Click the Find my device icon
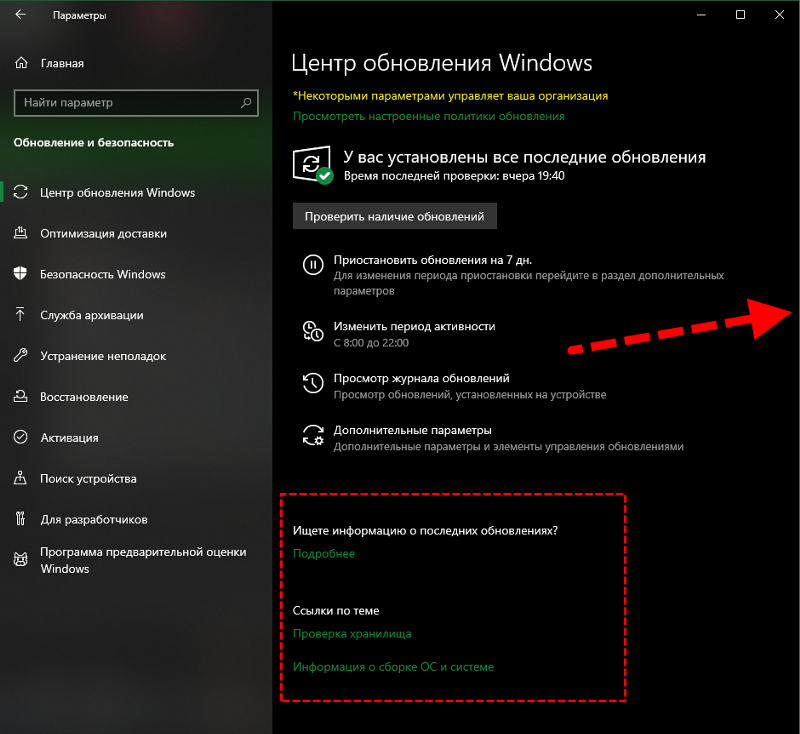 (20, 478)
